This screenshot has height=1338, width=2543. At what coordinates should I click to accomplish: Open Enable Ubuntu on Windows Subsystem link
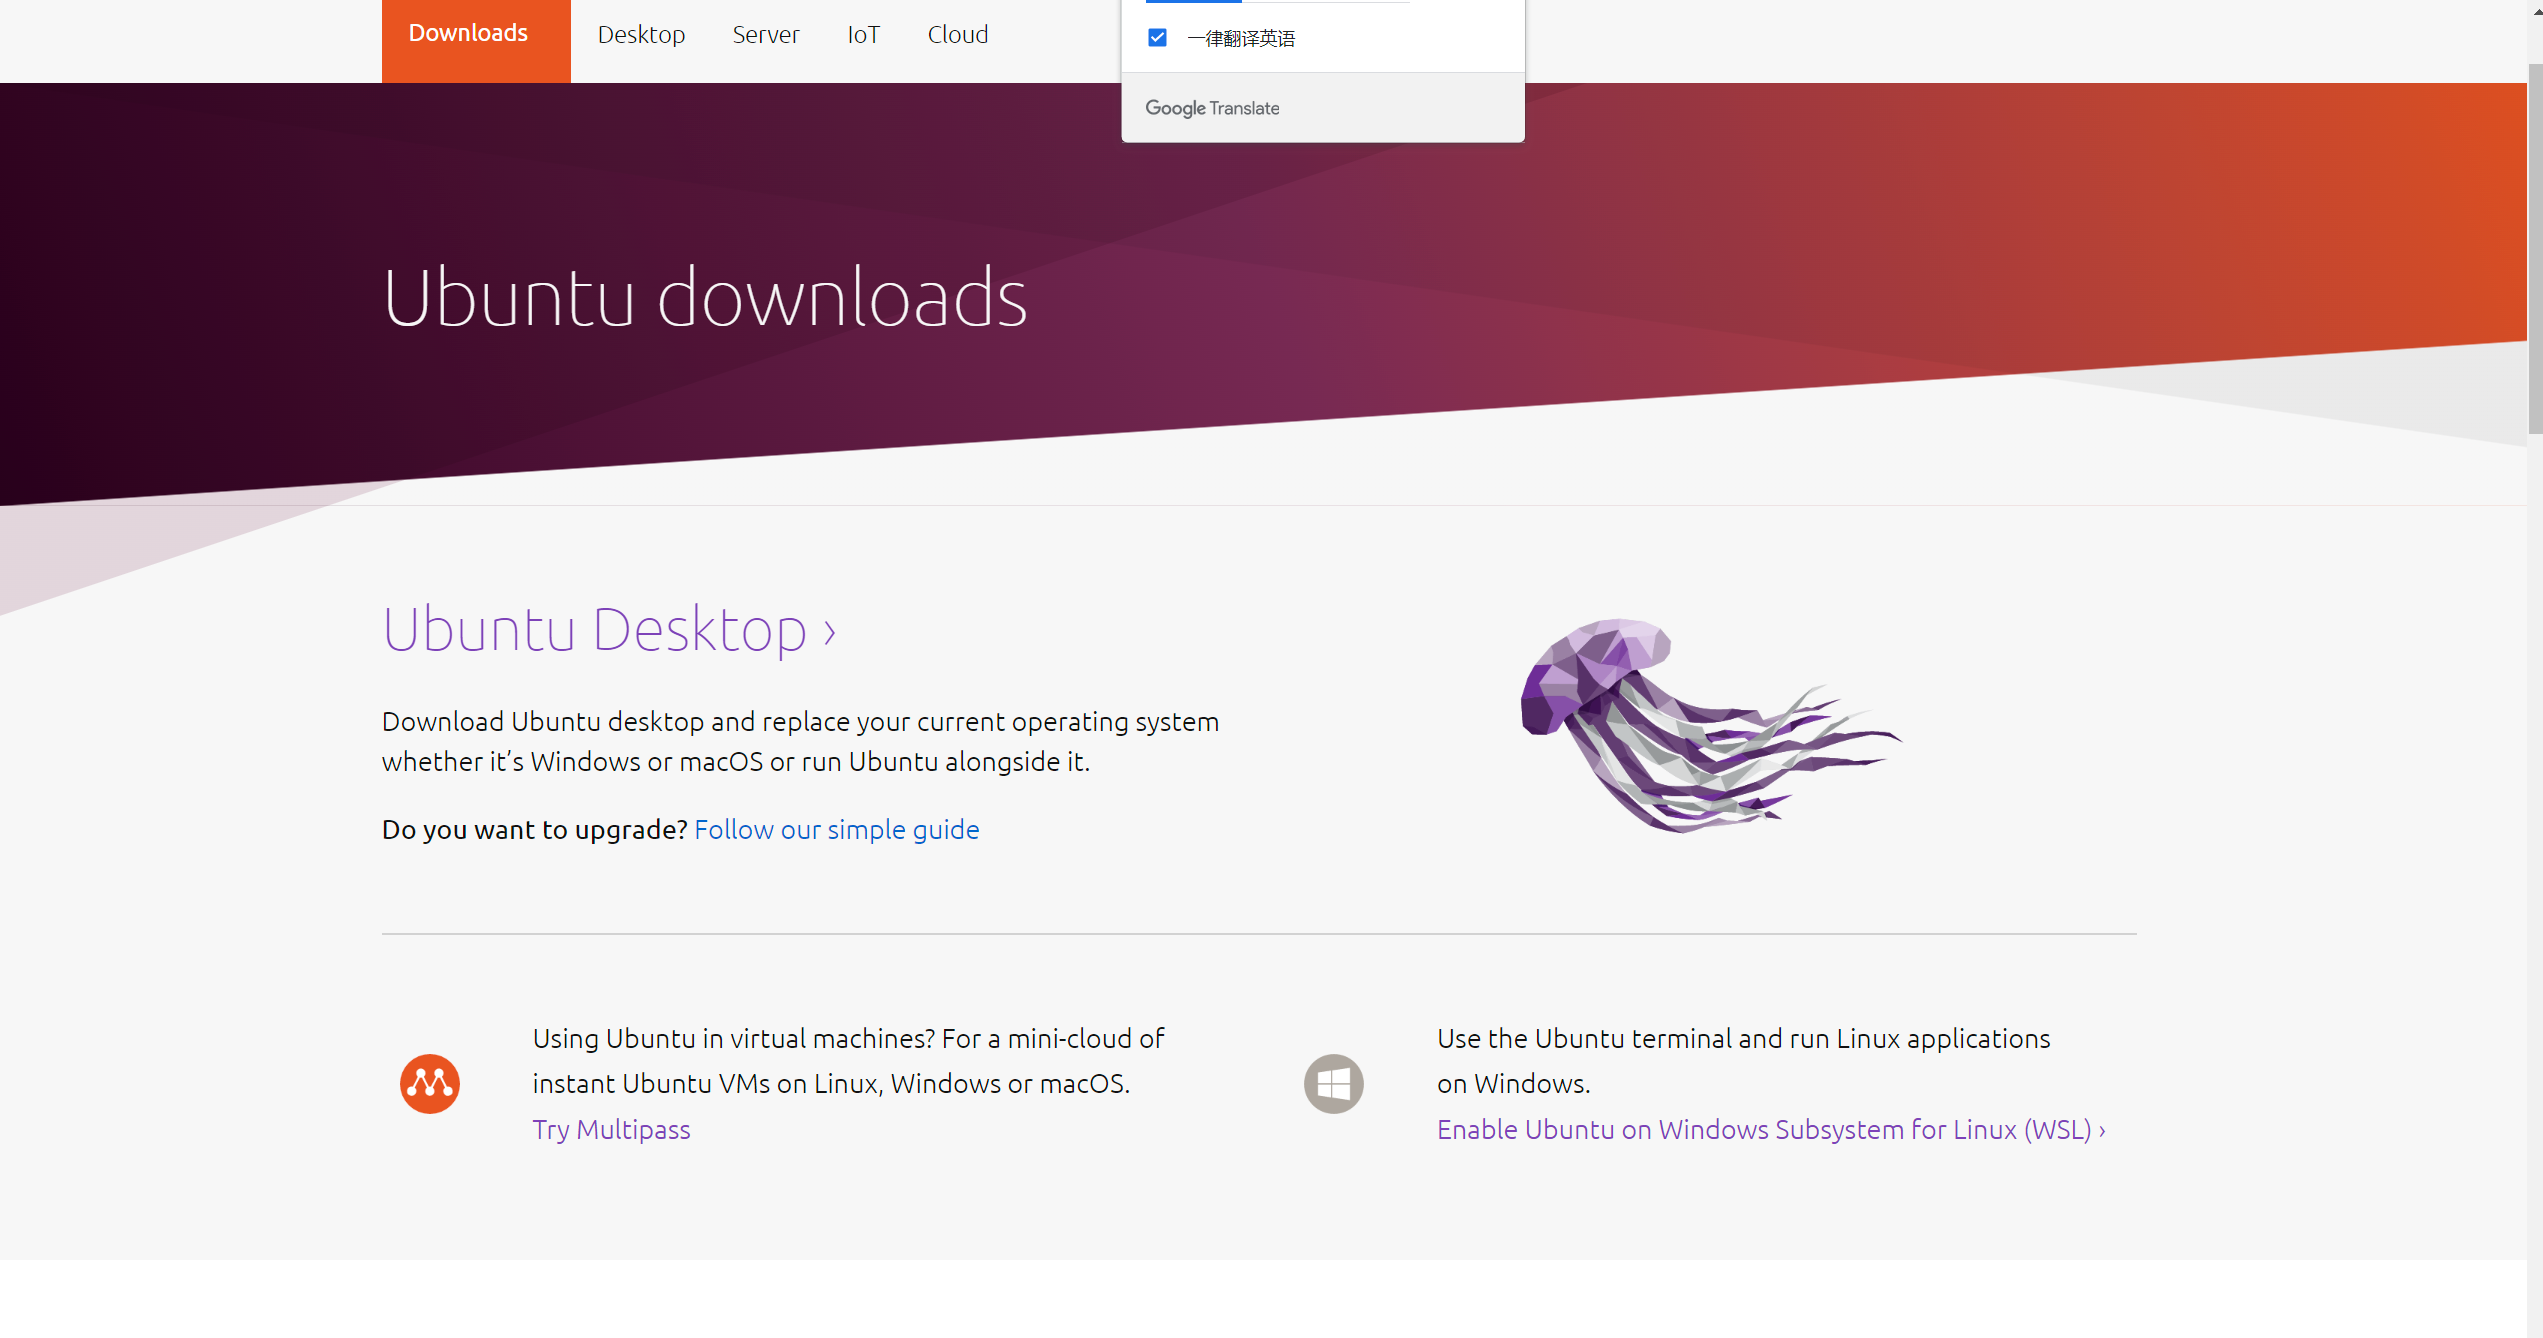pyautogui.click(x=1764, y=1130)
